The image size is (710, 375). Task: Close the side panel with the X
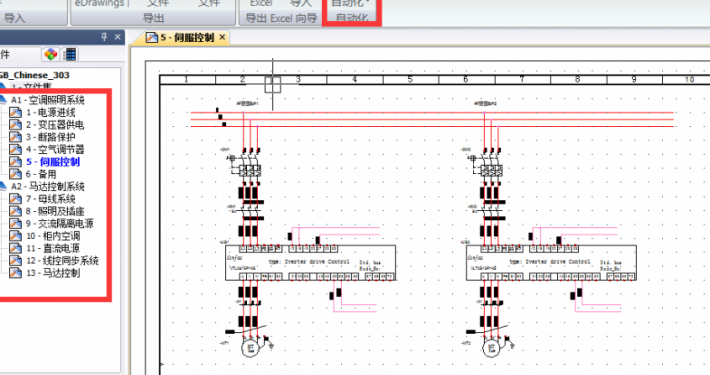coord(118,37)
